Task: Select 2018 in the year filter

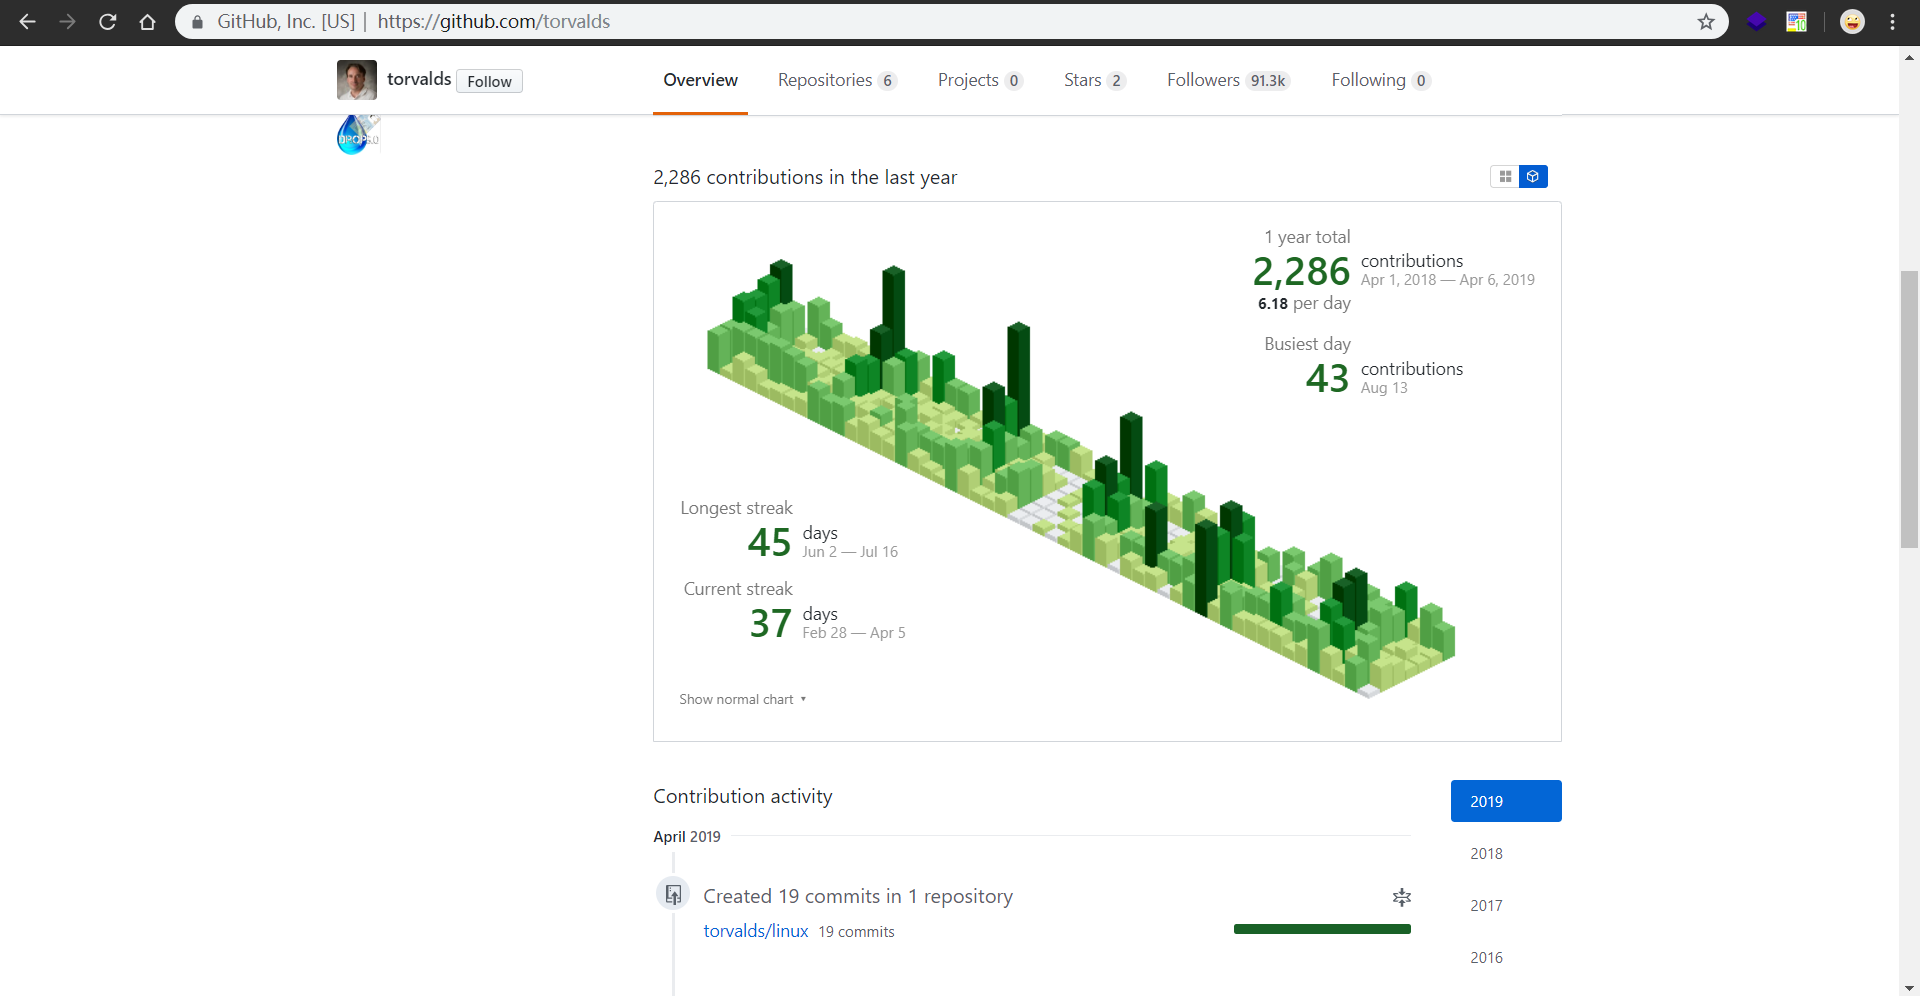Action: click(1486, 853)
